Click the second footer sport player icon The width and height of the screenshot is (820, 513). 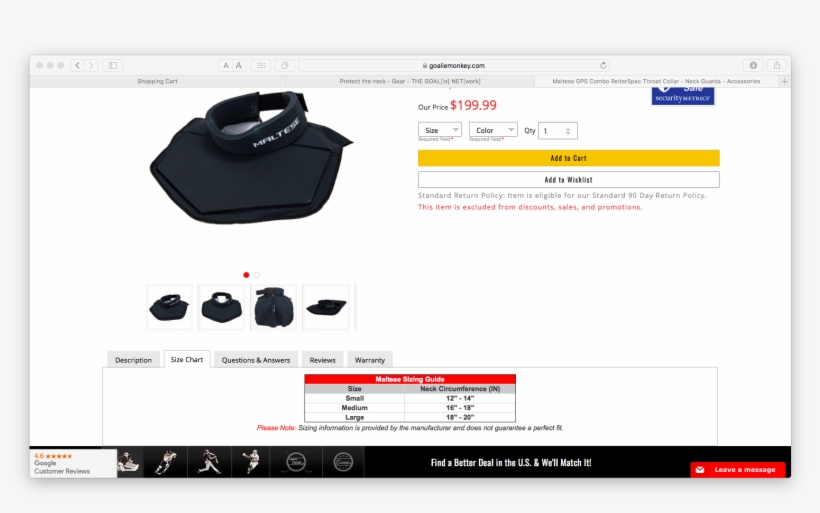(x=165, y=462)
